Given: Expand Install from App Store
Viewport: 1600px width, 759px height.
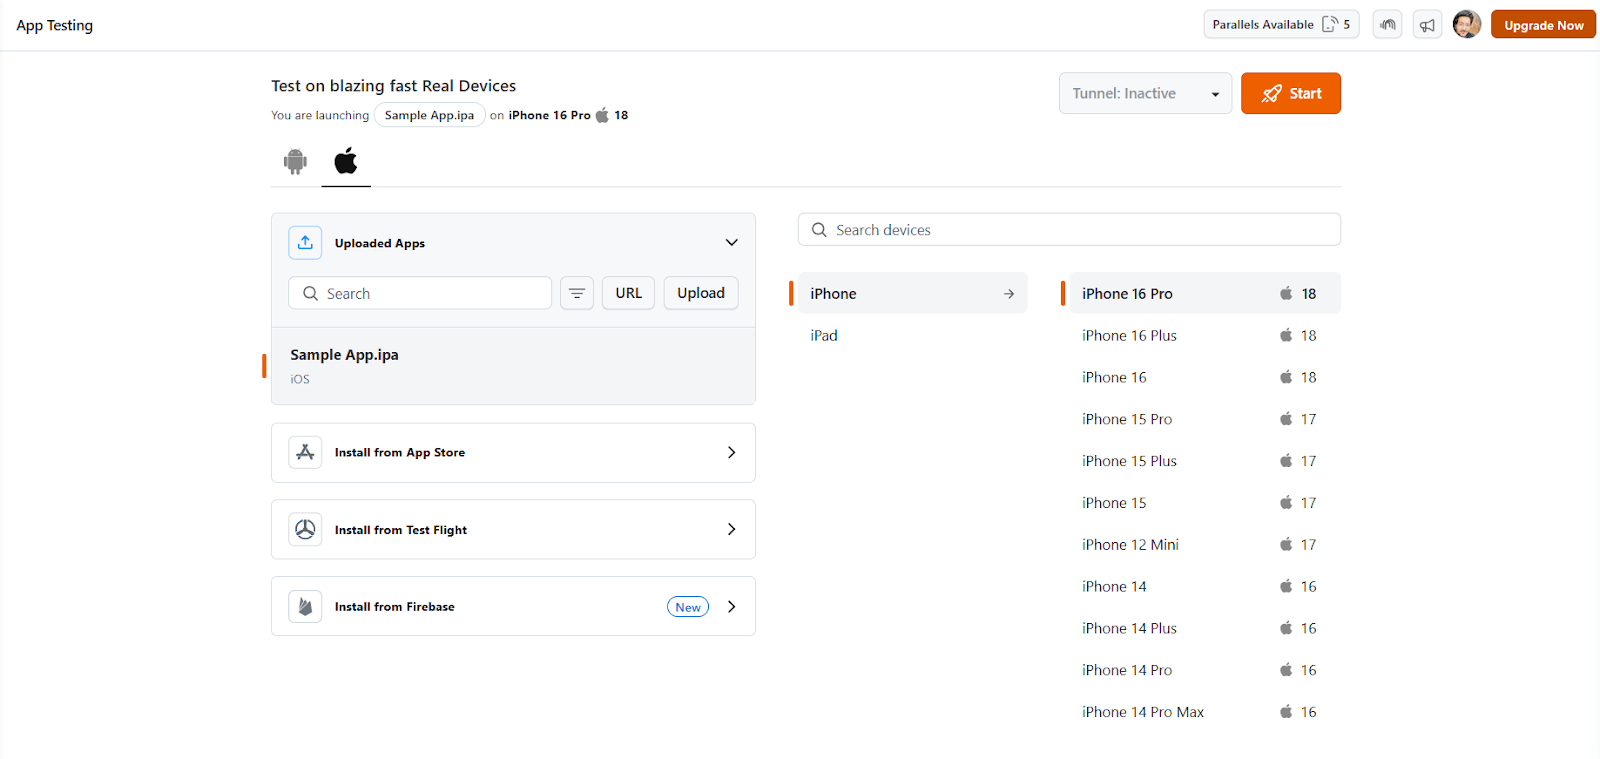Looking at the screenshot, I should coord(731,452).
